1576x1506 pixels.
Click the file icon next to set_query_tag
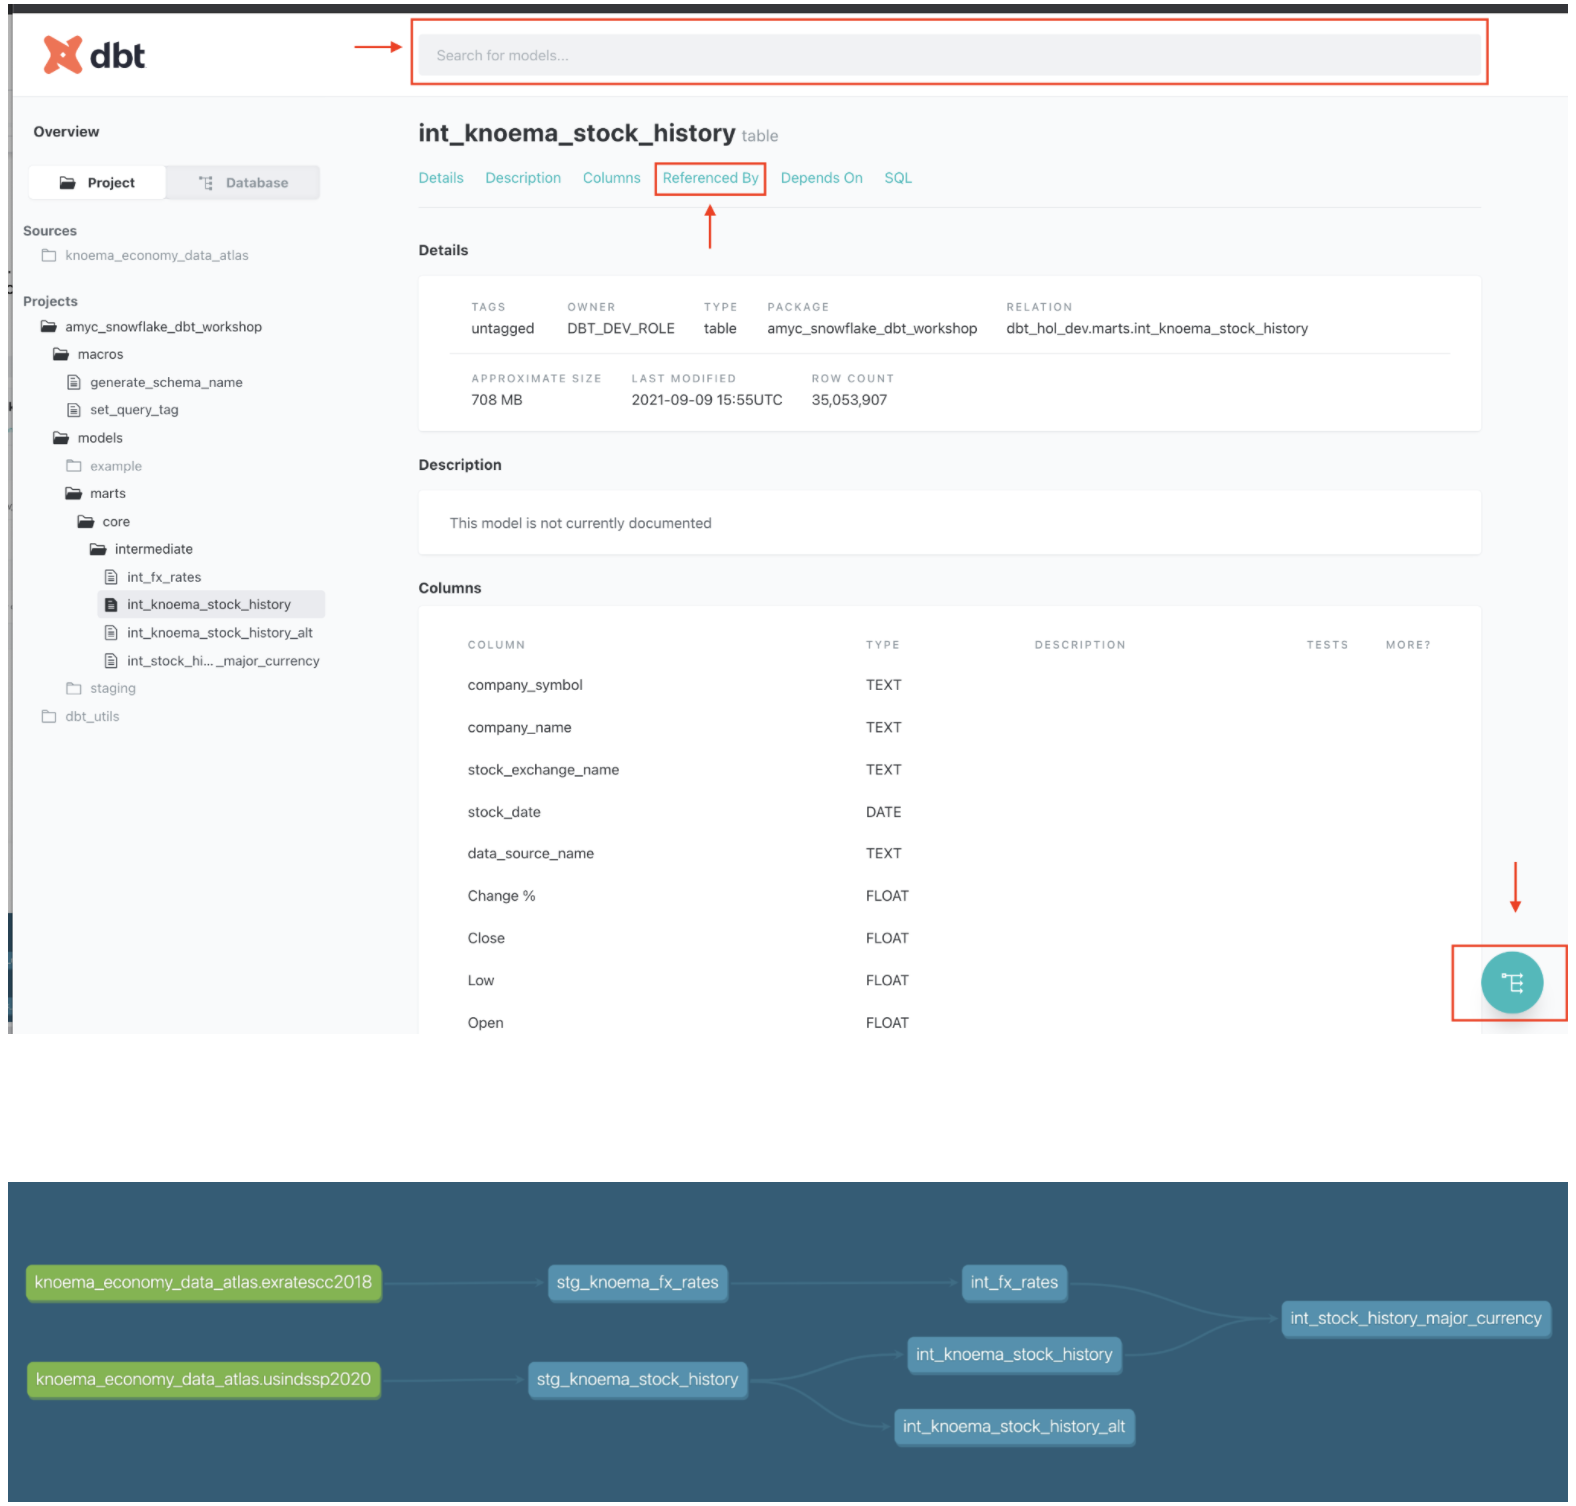click(x=73, y=410)
